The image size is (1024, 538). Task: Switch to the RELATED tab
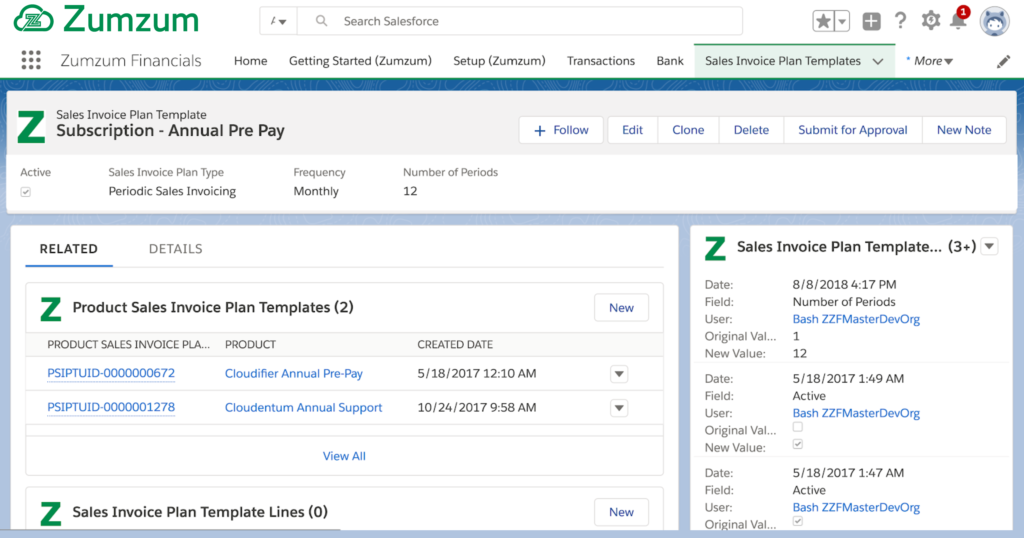[x=69, y=249]
